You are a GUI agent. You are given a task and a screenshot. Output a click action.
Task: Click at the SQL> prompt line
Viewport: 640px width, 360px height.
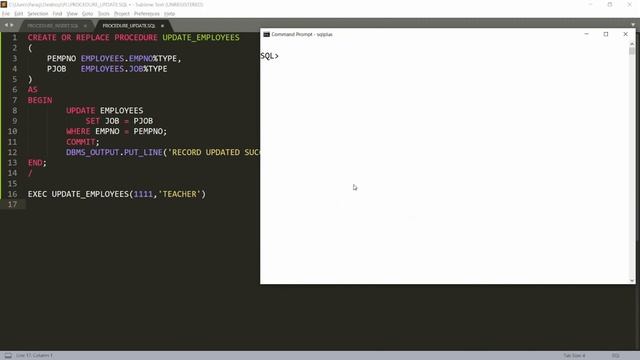coord(269,56)
